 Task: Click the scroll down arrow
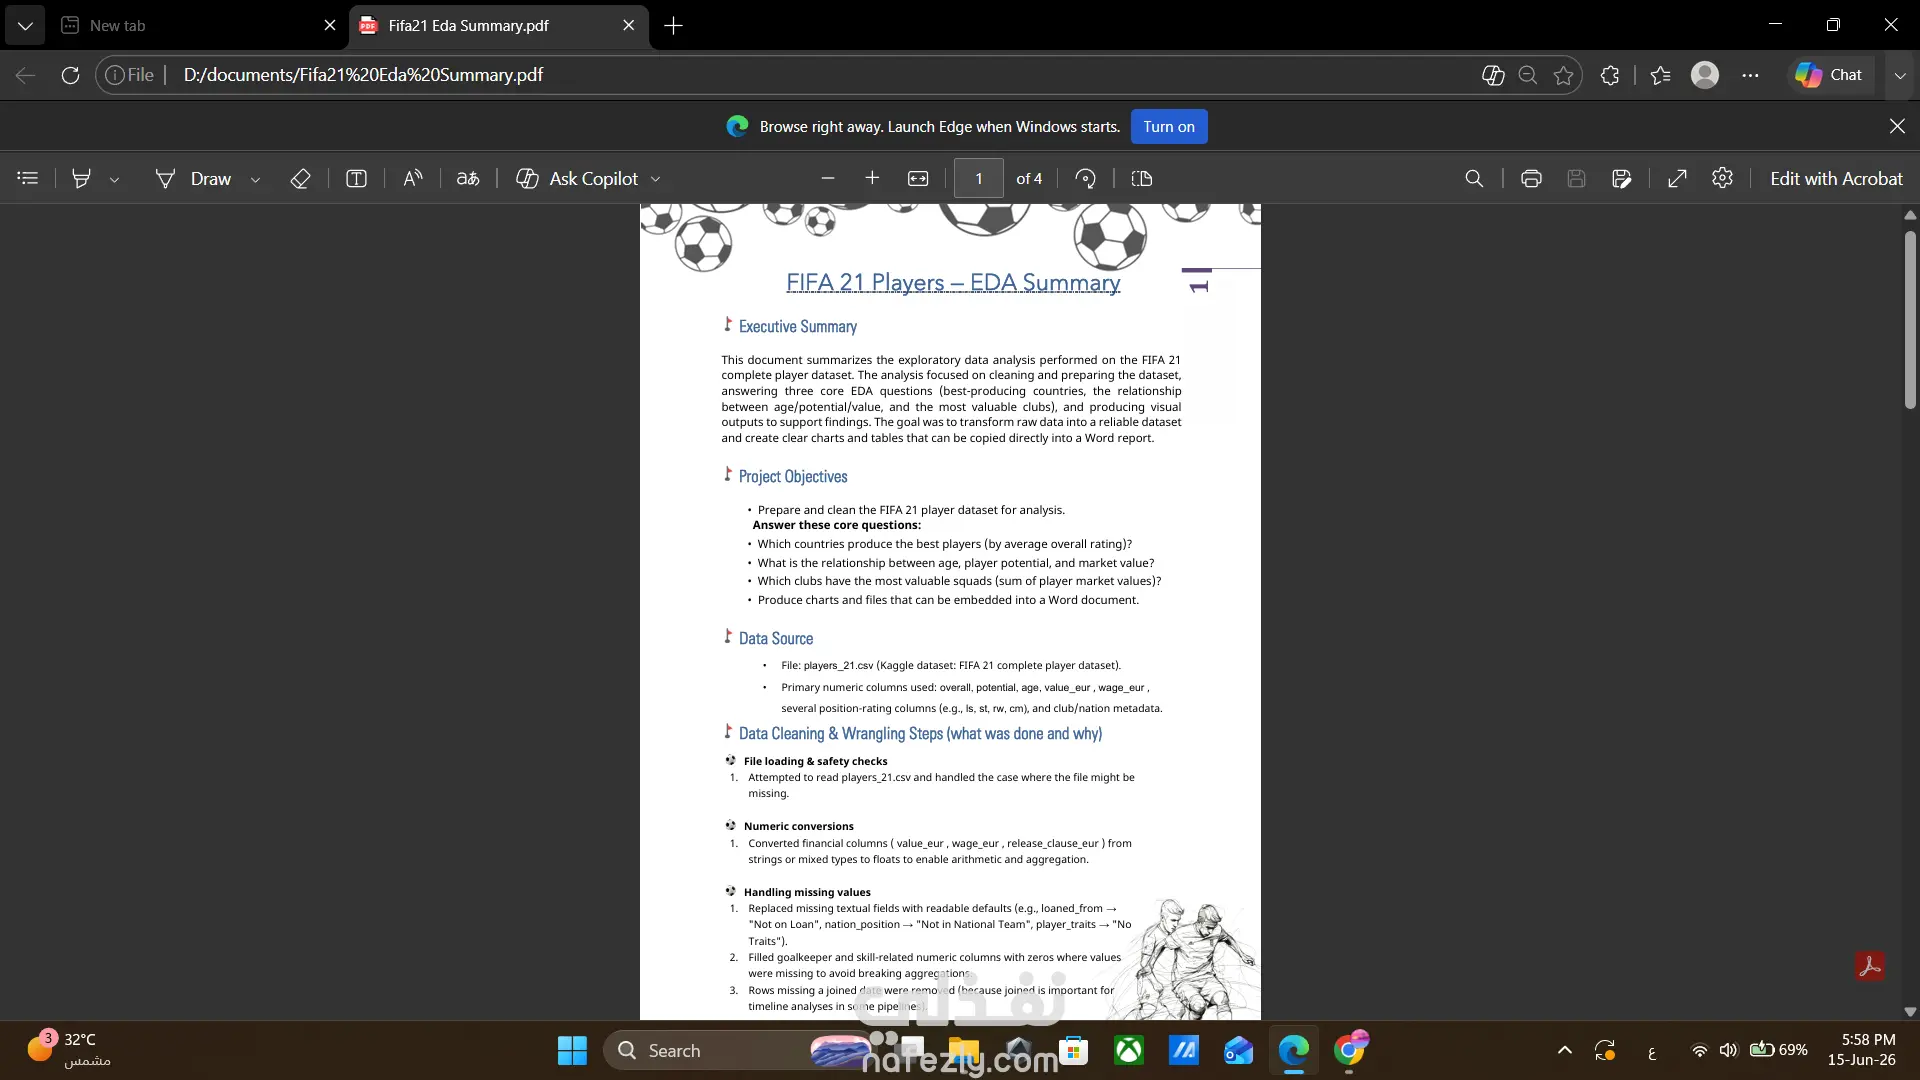click(x=1910, y=1012)
